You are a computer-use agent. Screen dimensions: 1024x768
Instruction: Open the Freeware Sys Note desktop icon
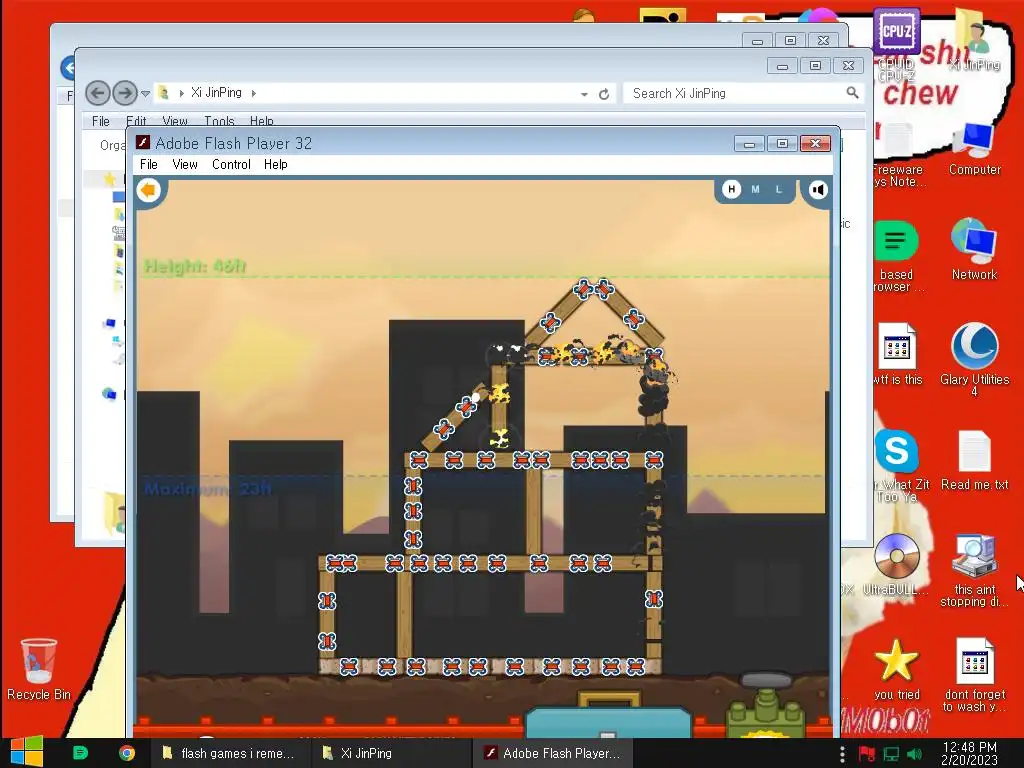[897, 155]
